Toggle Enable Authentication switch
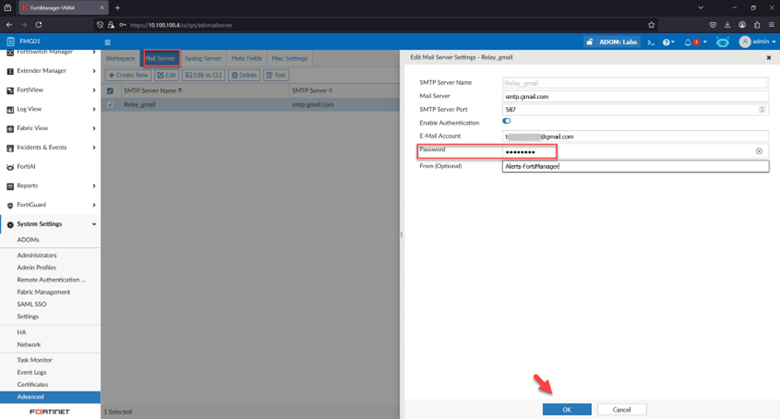The height and width of the screenshot is (419, 780). [x=506, y=121]
